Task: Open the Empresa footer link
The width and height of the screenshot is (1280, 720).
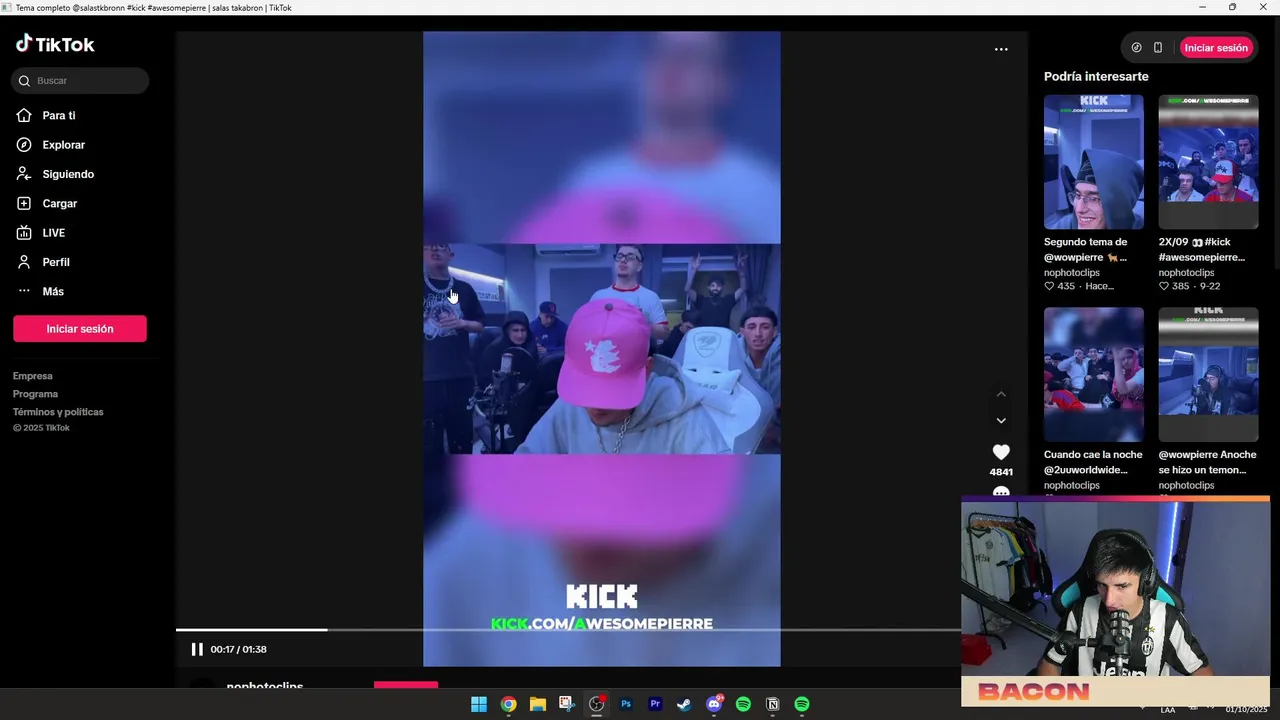Action: coord(33,376)
